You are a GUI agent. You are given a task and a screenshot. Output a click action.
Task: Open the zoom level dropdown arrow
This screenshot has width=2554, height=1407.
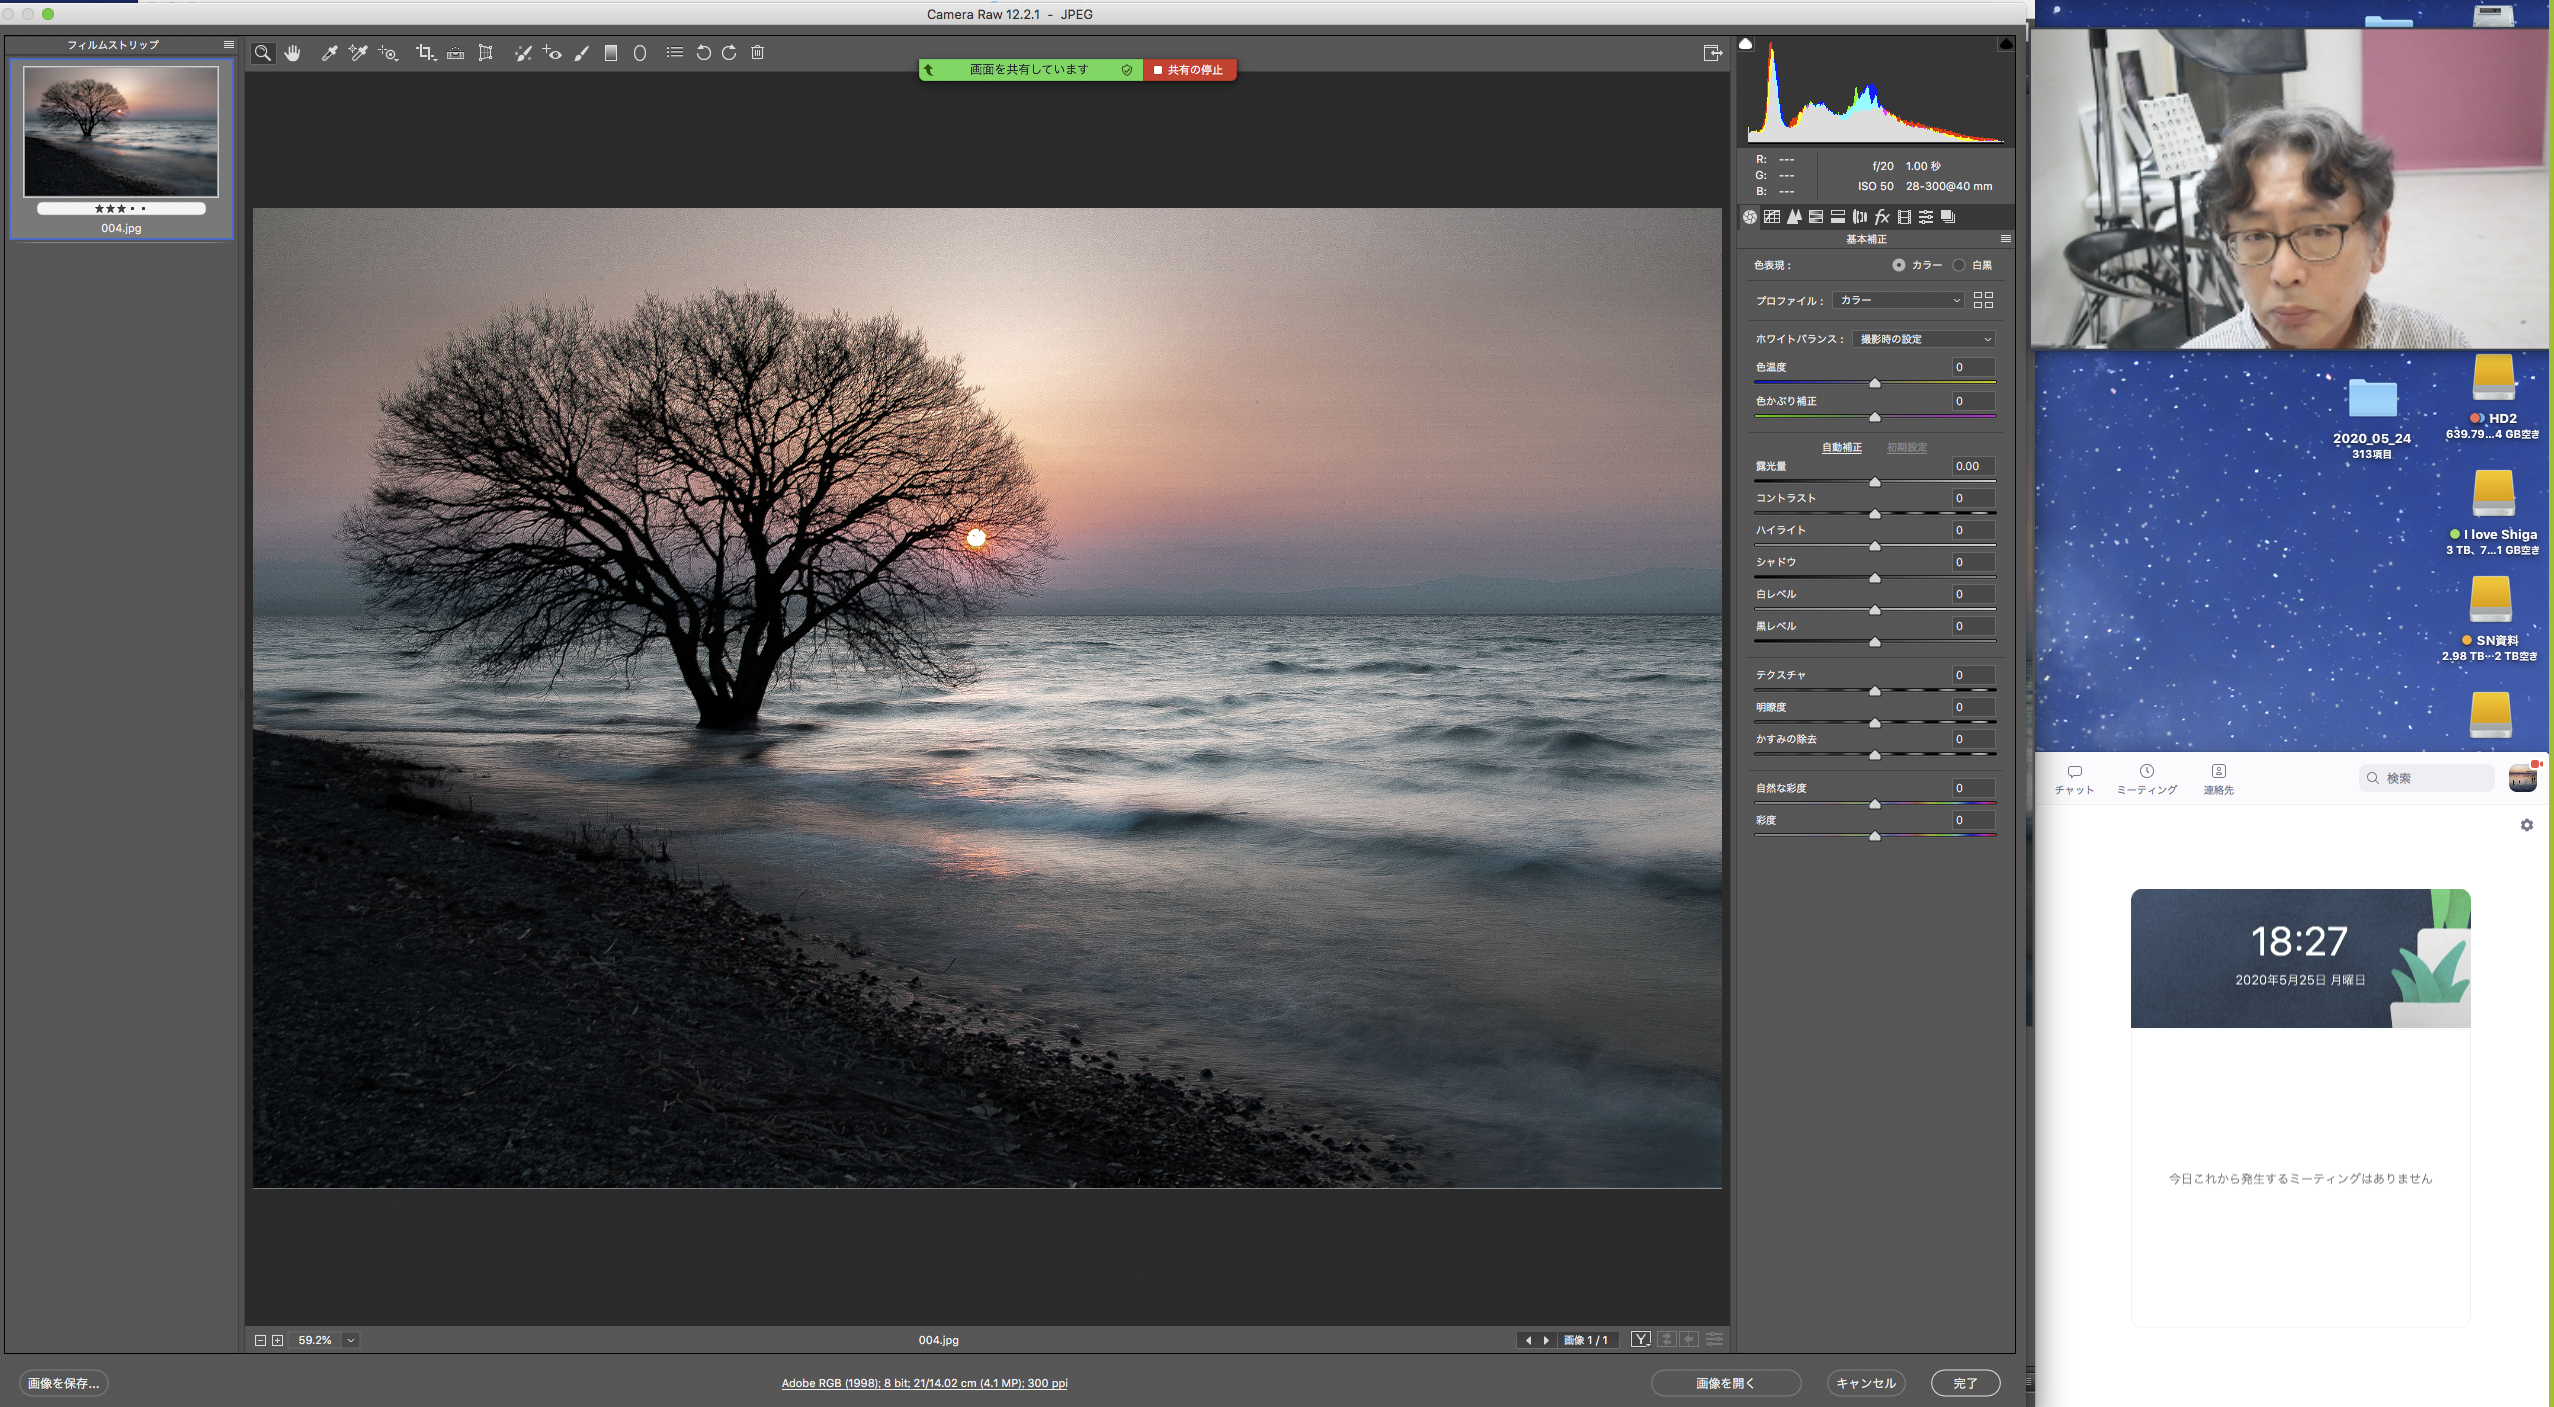click(351, 1340)
